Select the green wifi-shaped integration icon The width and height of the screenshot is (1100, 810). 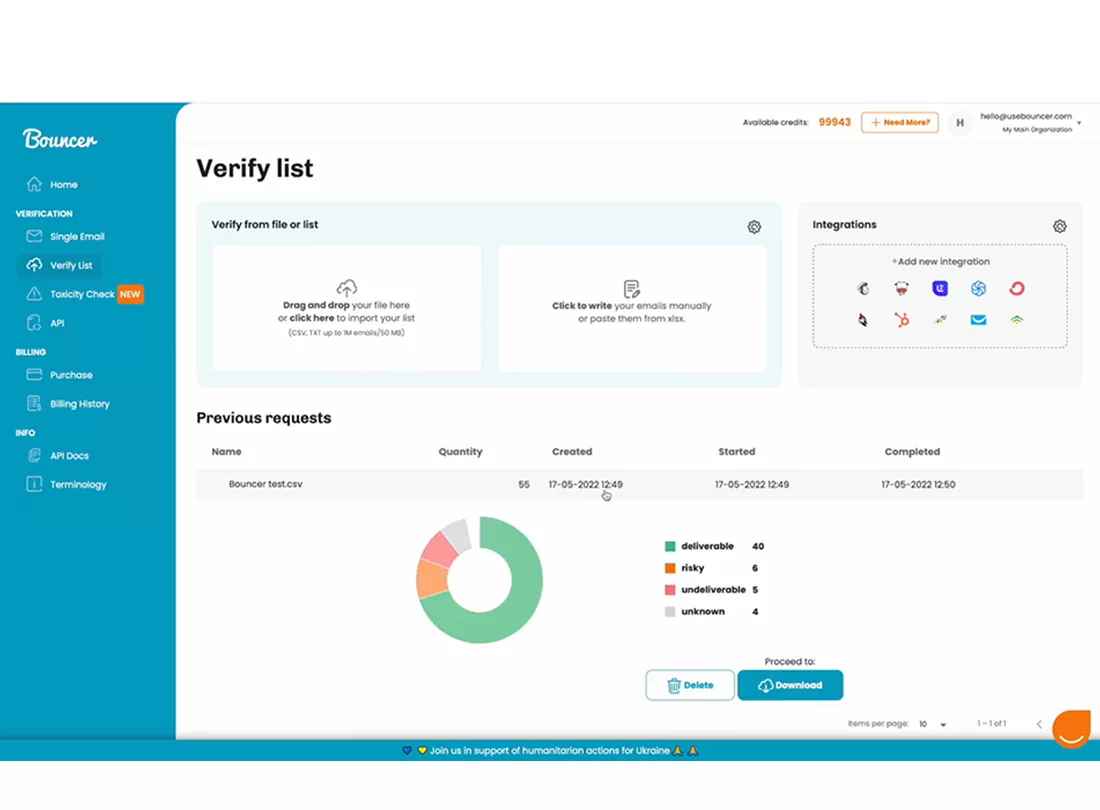pos(1017,320)
